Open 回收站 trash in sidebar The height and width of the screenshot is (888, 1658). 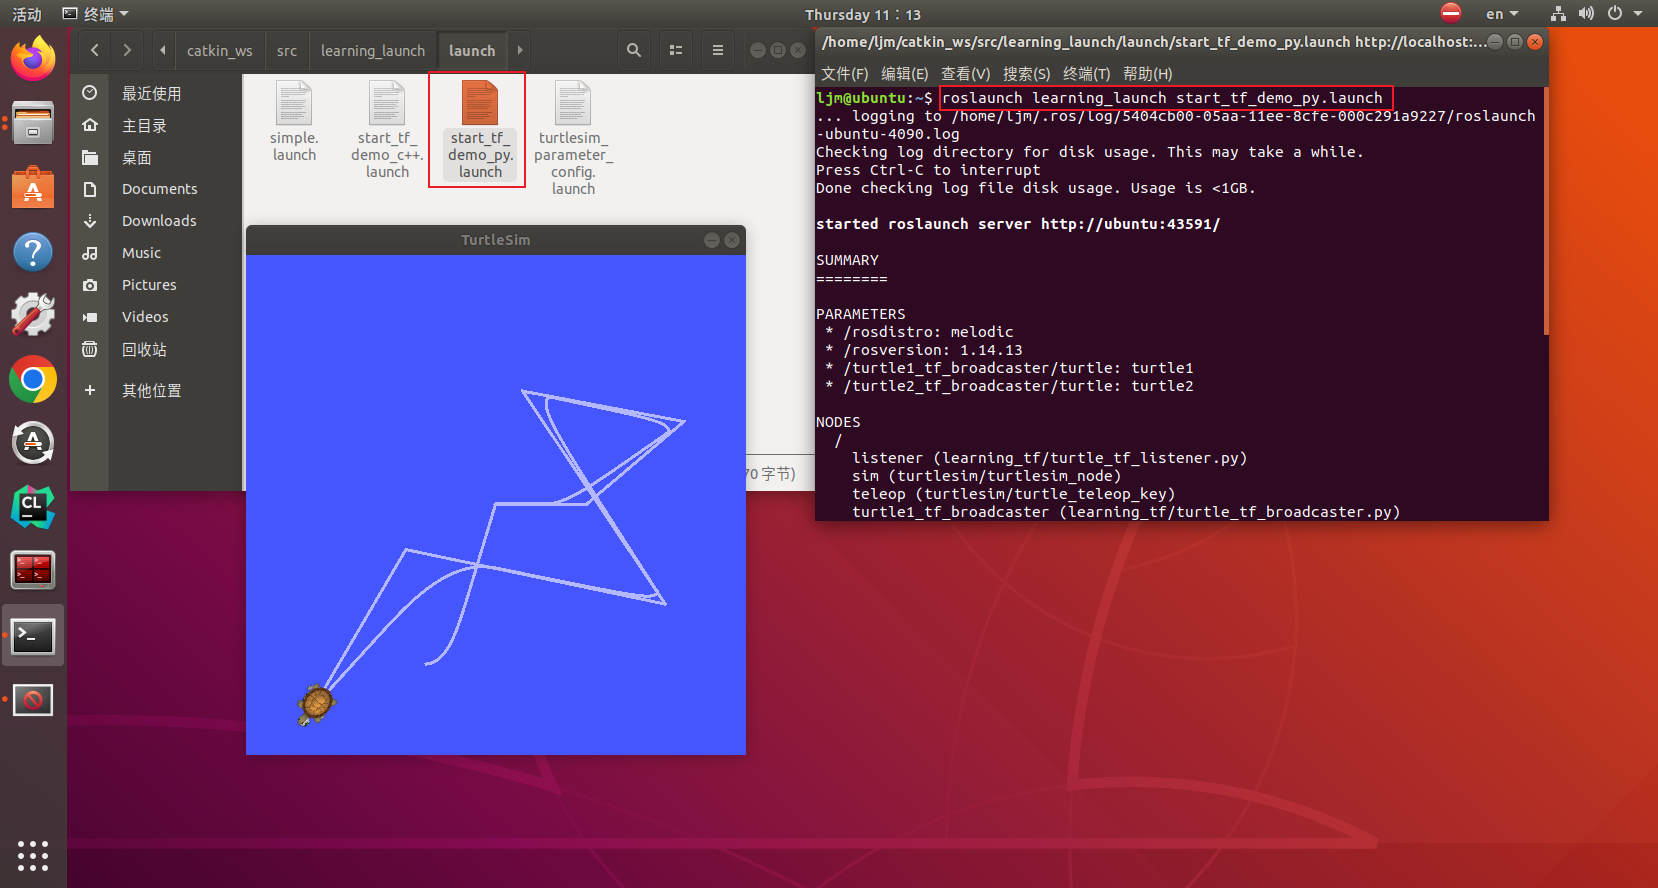(x=144, y=349)
